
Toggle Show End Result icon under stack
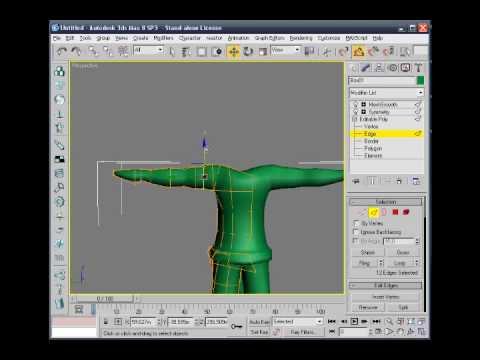click(x=372, y=181)
